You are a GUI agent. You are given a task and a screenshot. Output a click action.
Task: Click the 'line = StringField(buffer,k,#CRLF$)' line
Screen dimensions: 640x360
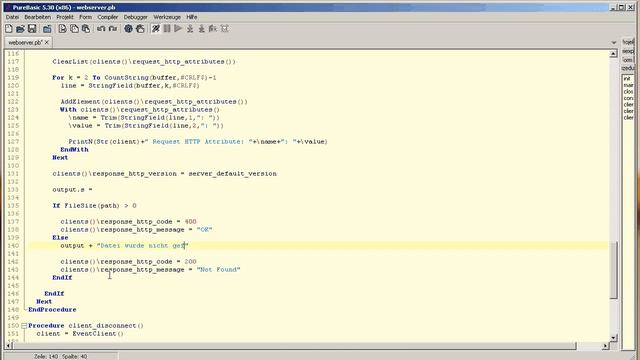130,86
